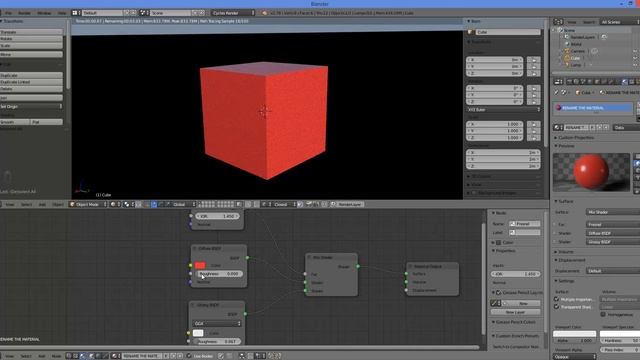Click the Diffuse BSDF red color swatch
This screenshot has width=640, height=360.
(x=200, y=265)
